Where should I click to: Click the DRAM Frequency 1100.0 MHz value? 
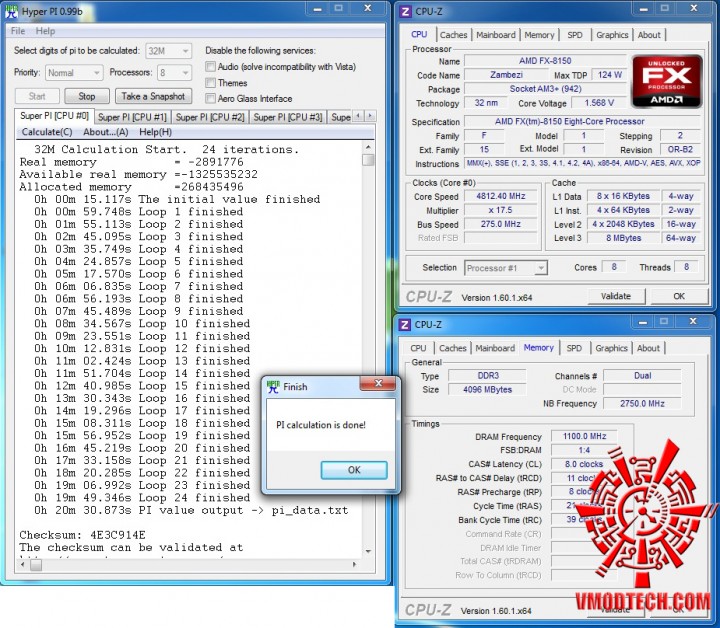pos(584,436)
